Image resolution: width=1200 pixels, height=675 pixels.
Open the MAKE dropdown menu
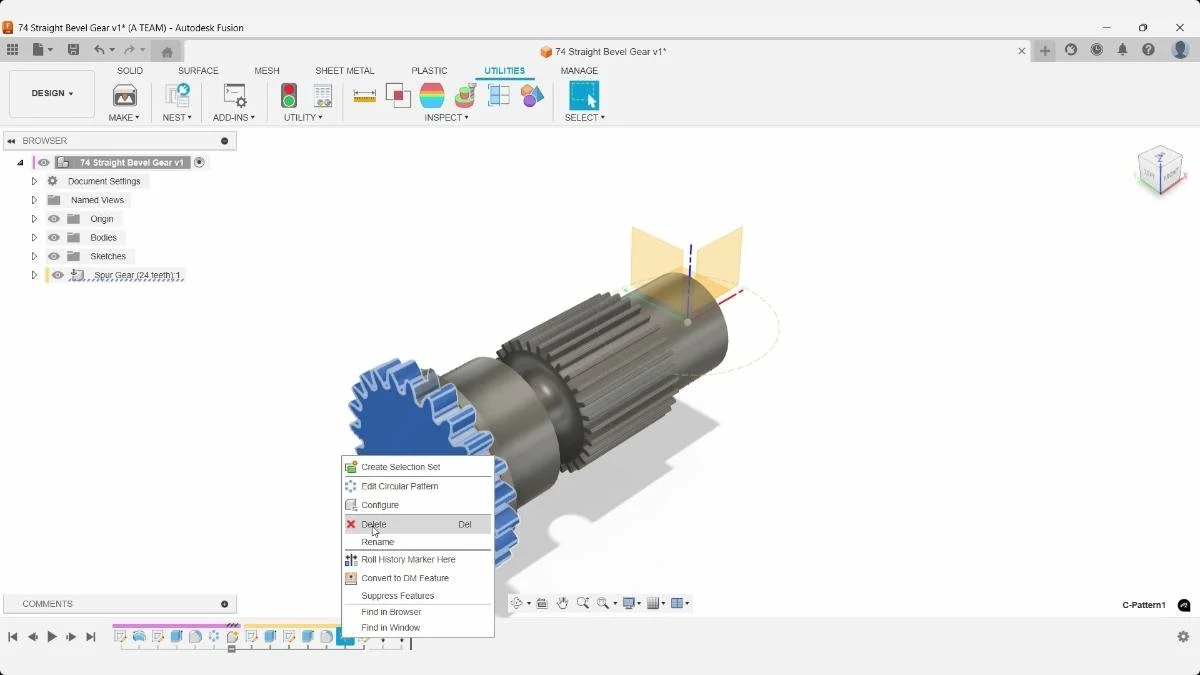coord(125,117)
